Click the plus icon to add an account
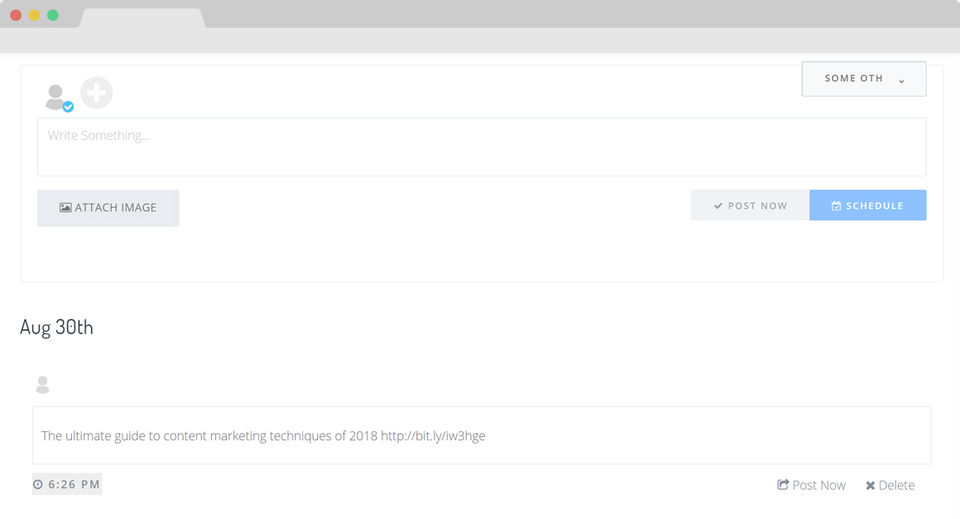Screen dimensions: 960x519 (97, 93)
